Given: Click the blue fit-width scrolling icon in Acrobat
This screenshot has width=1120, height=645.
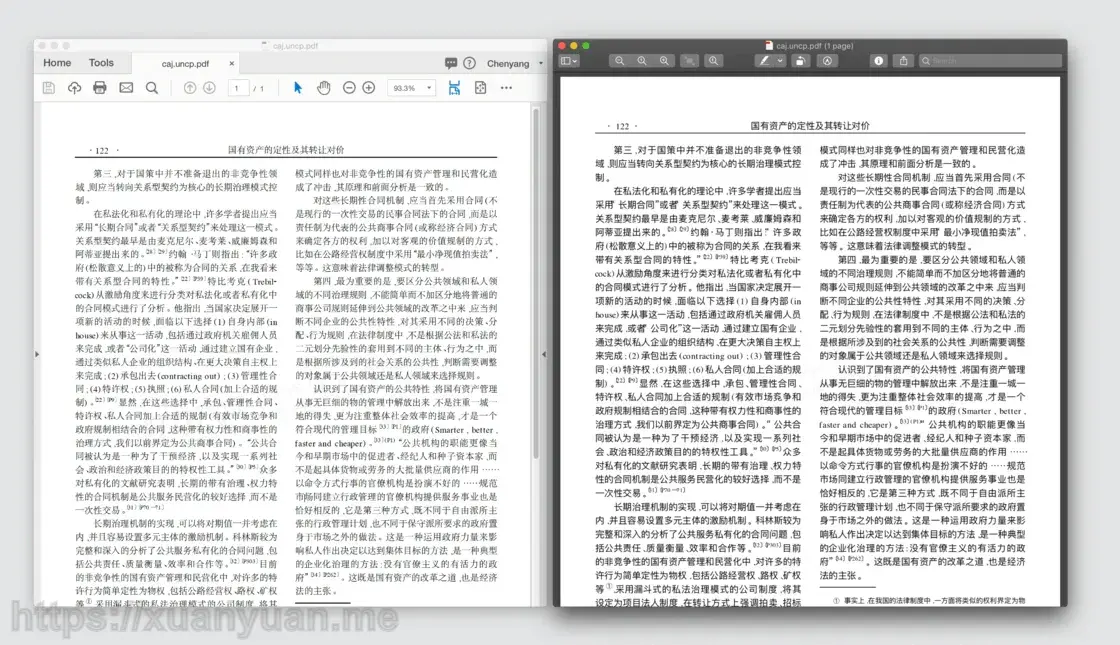Looking at the screenshot, I should 454,88.
